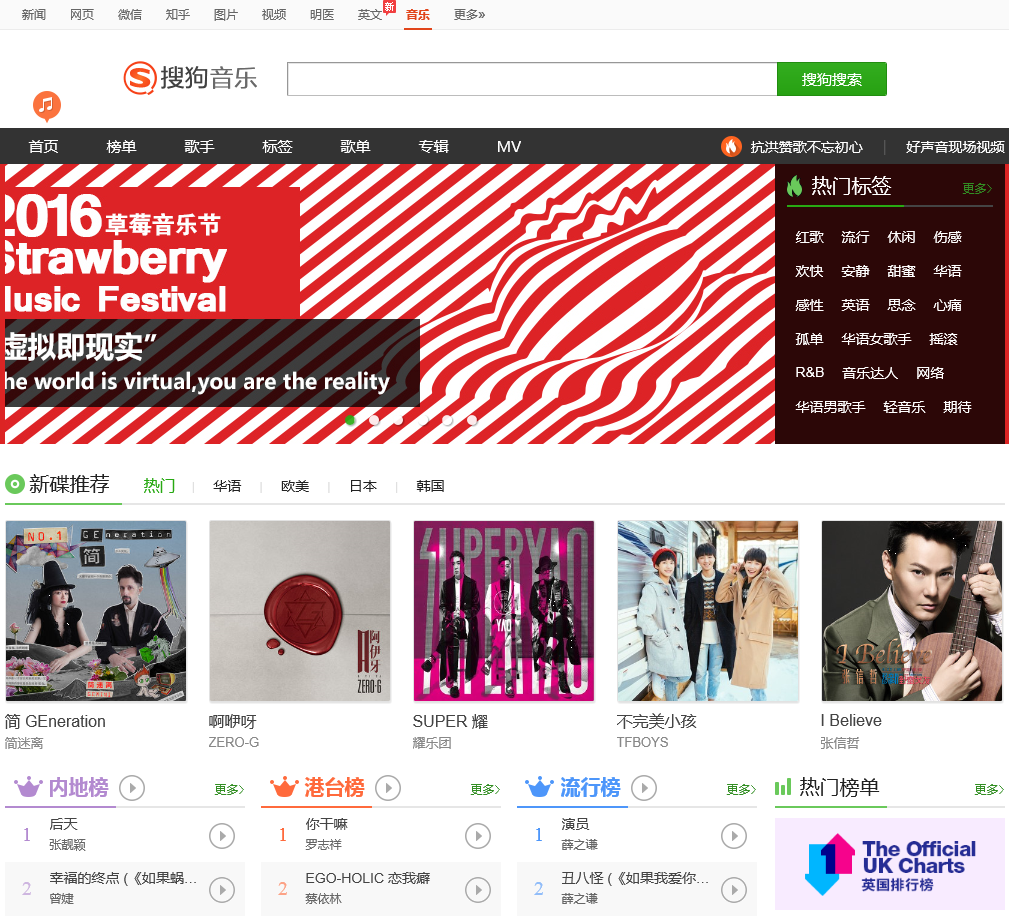
Task: Open the I Believe album cover
Action: pos(912,611)
